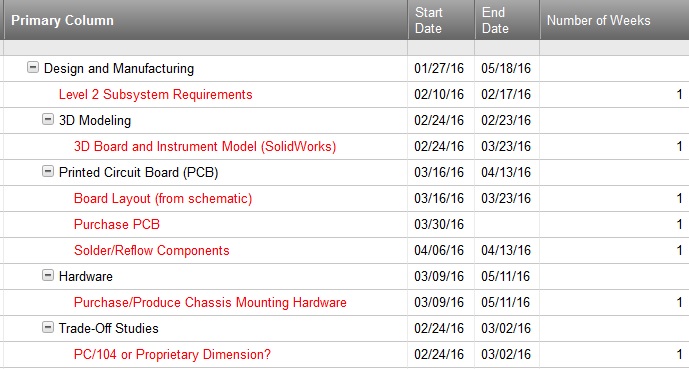This screenshot has height=369, width=689.
Task: Collapse the Printed Circuit Board (PCB) section
Action: click(x=48, y=171)
